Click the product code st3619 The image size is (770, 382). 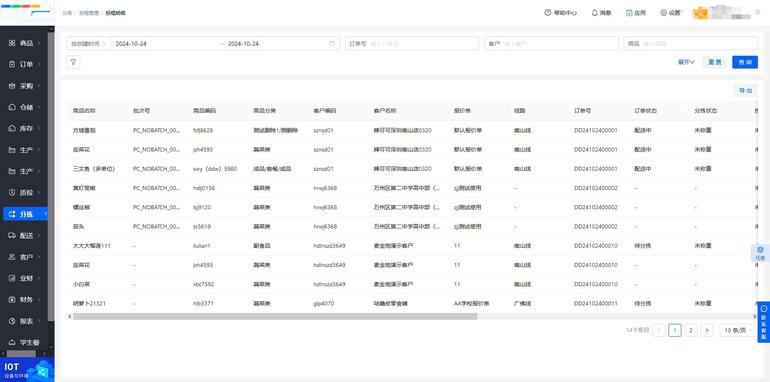click(x=202, y=226)
